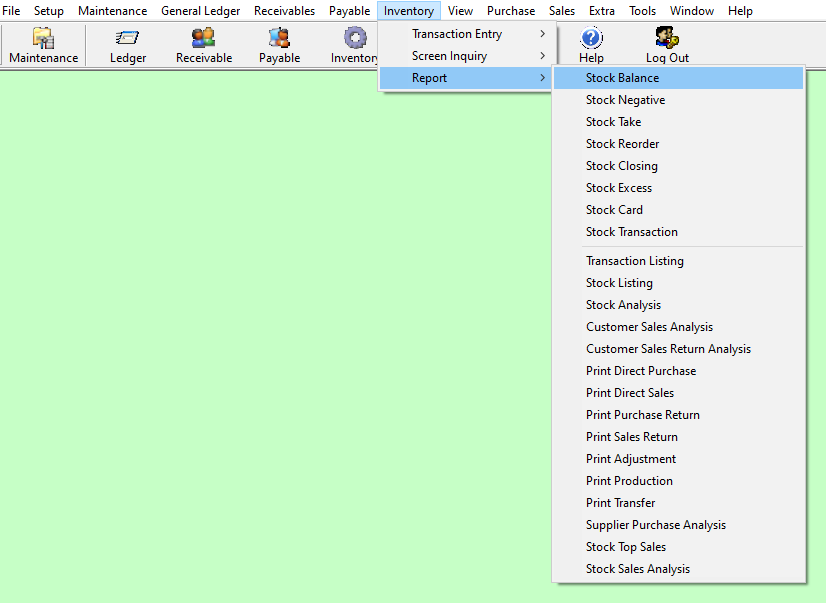The height and width of the screenshot is (603, 826).
Task: Open the Payable toolbar icon
Action: tap(279, 45)
